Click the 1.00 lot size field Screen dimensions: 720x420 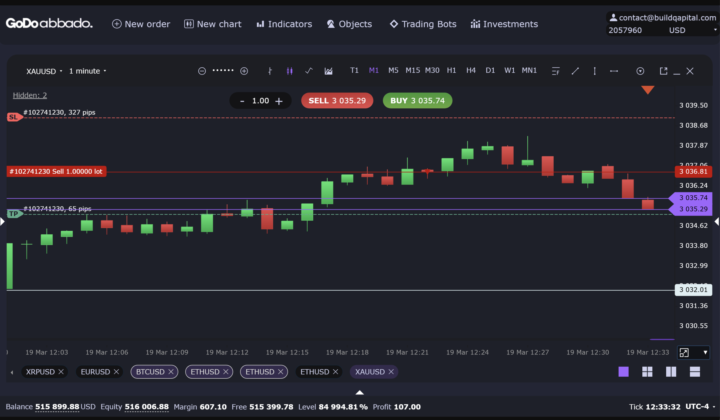(260, 101)
